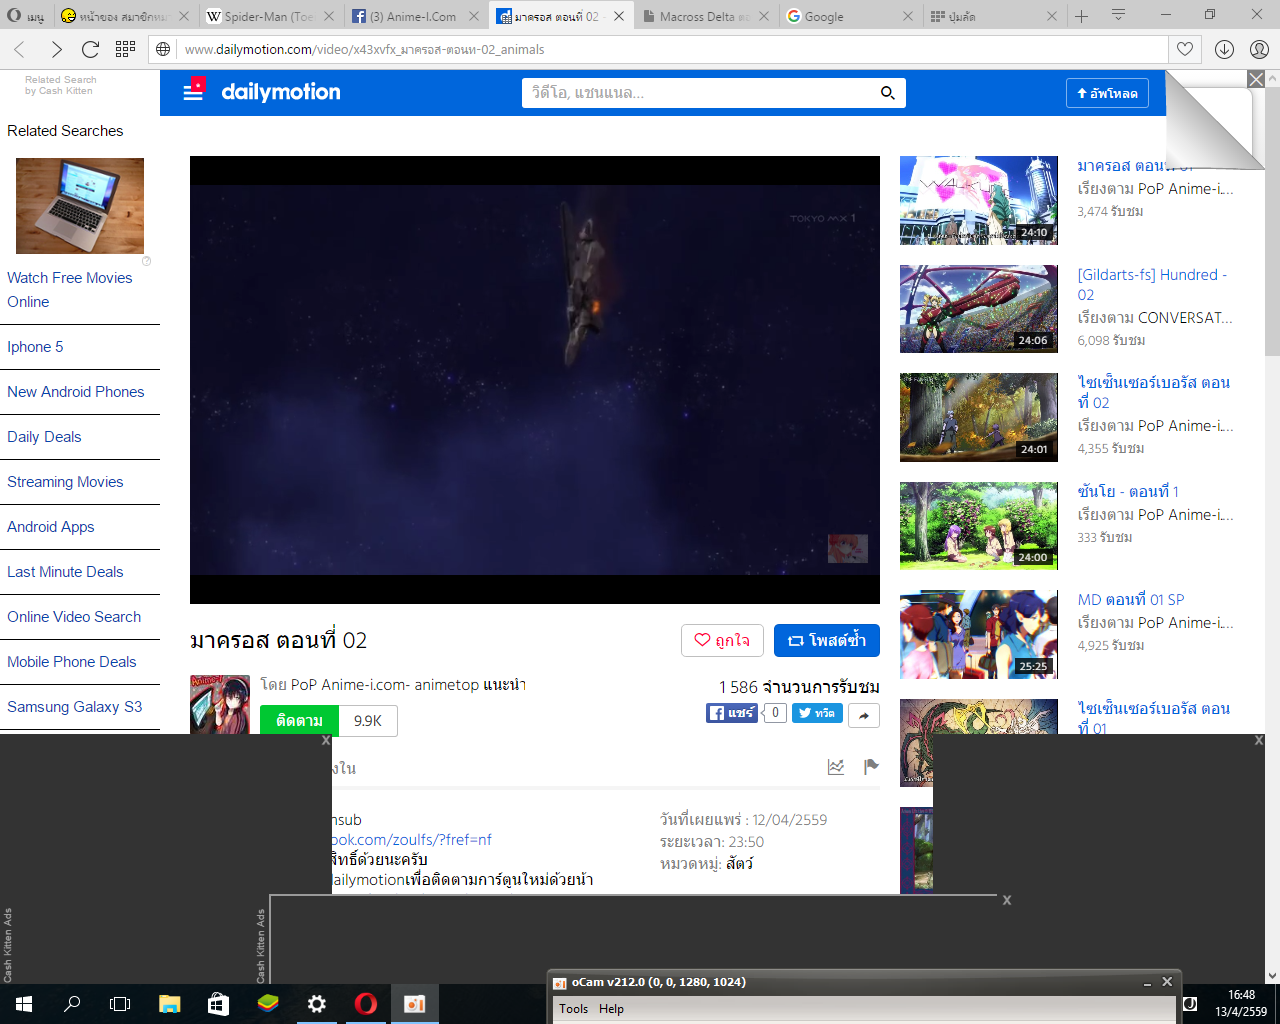The width and height of the screenshot is (1280, 1024).
Task: Open the 24:10 duration video thumbnail
Action: tap(979, 200)
